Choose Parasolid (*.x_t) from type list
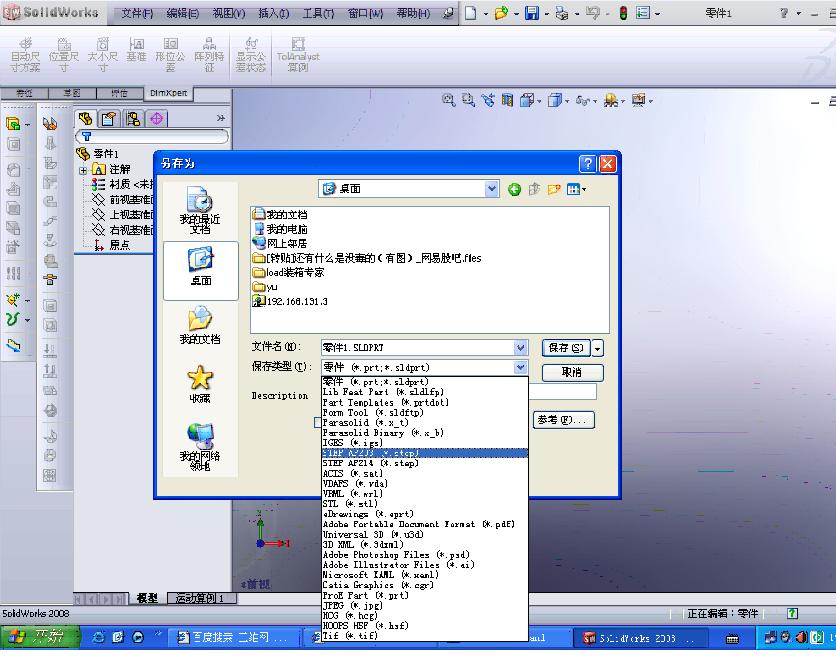Image resolution: width=836 pixels, height=656 pixels. tap(425, 423)
